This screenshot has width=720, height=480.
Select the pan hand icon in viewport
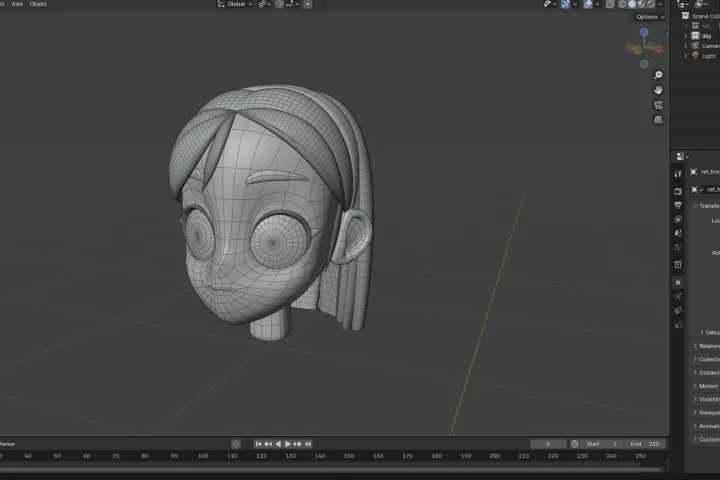[658, 90]
